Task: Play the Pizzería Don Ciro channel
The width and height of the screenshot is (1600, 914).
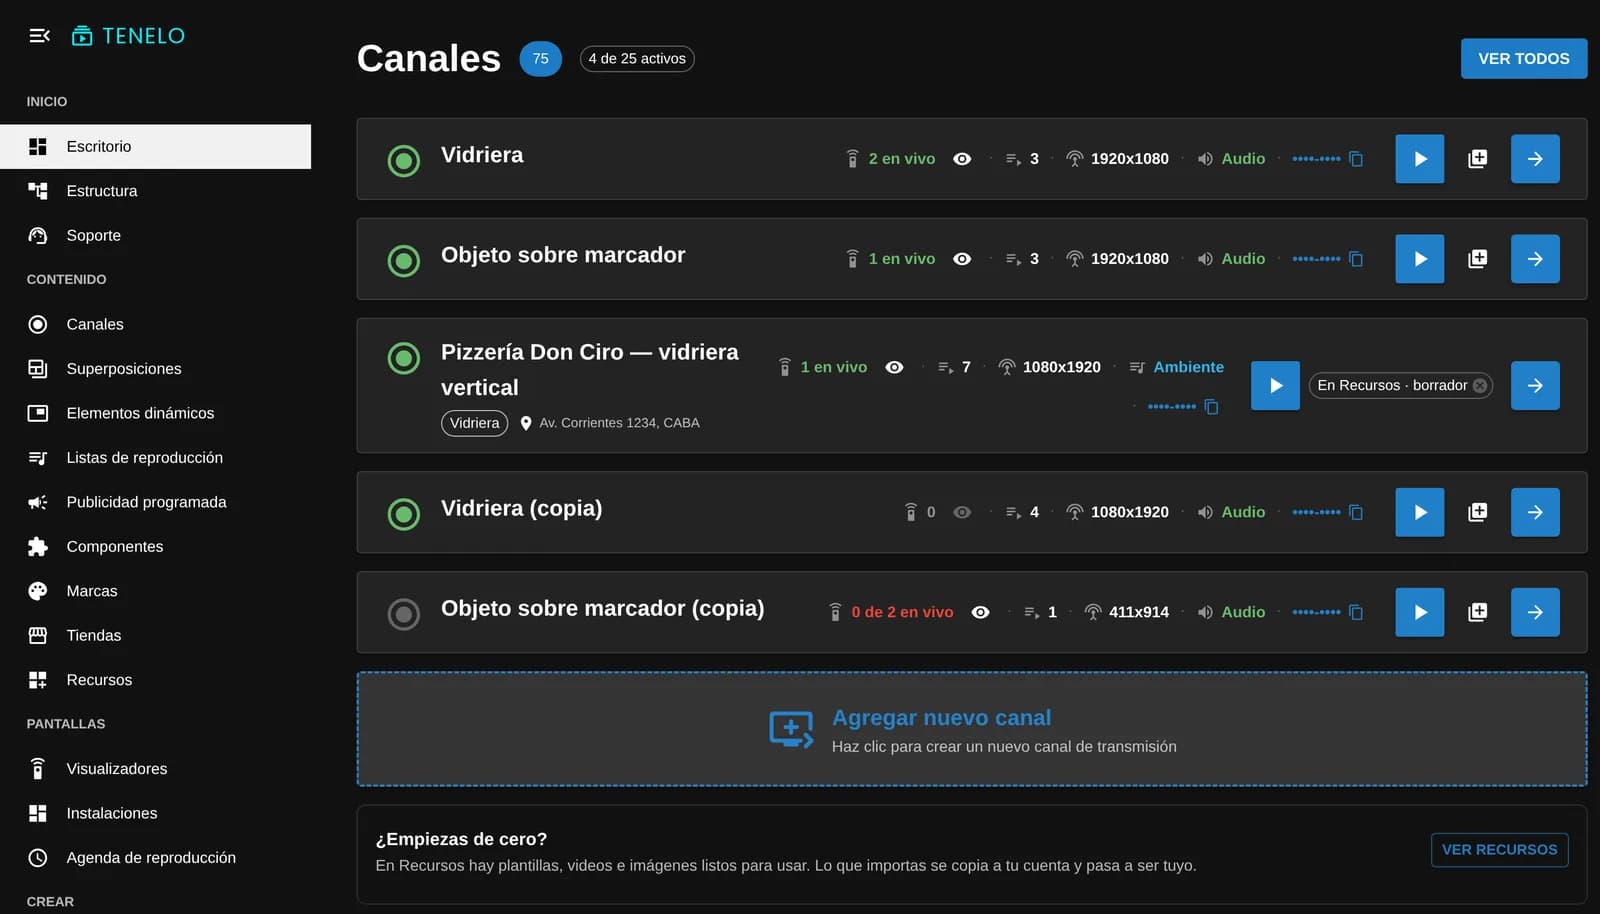Action: [x=1276, y=386]
